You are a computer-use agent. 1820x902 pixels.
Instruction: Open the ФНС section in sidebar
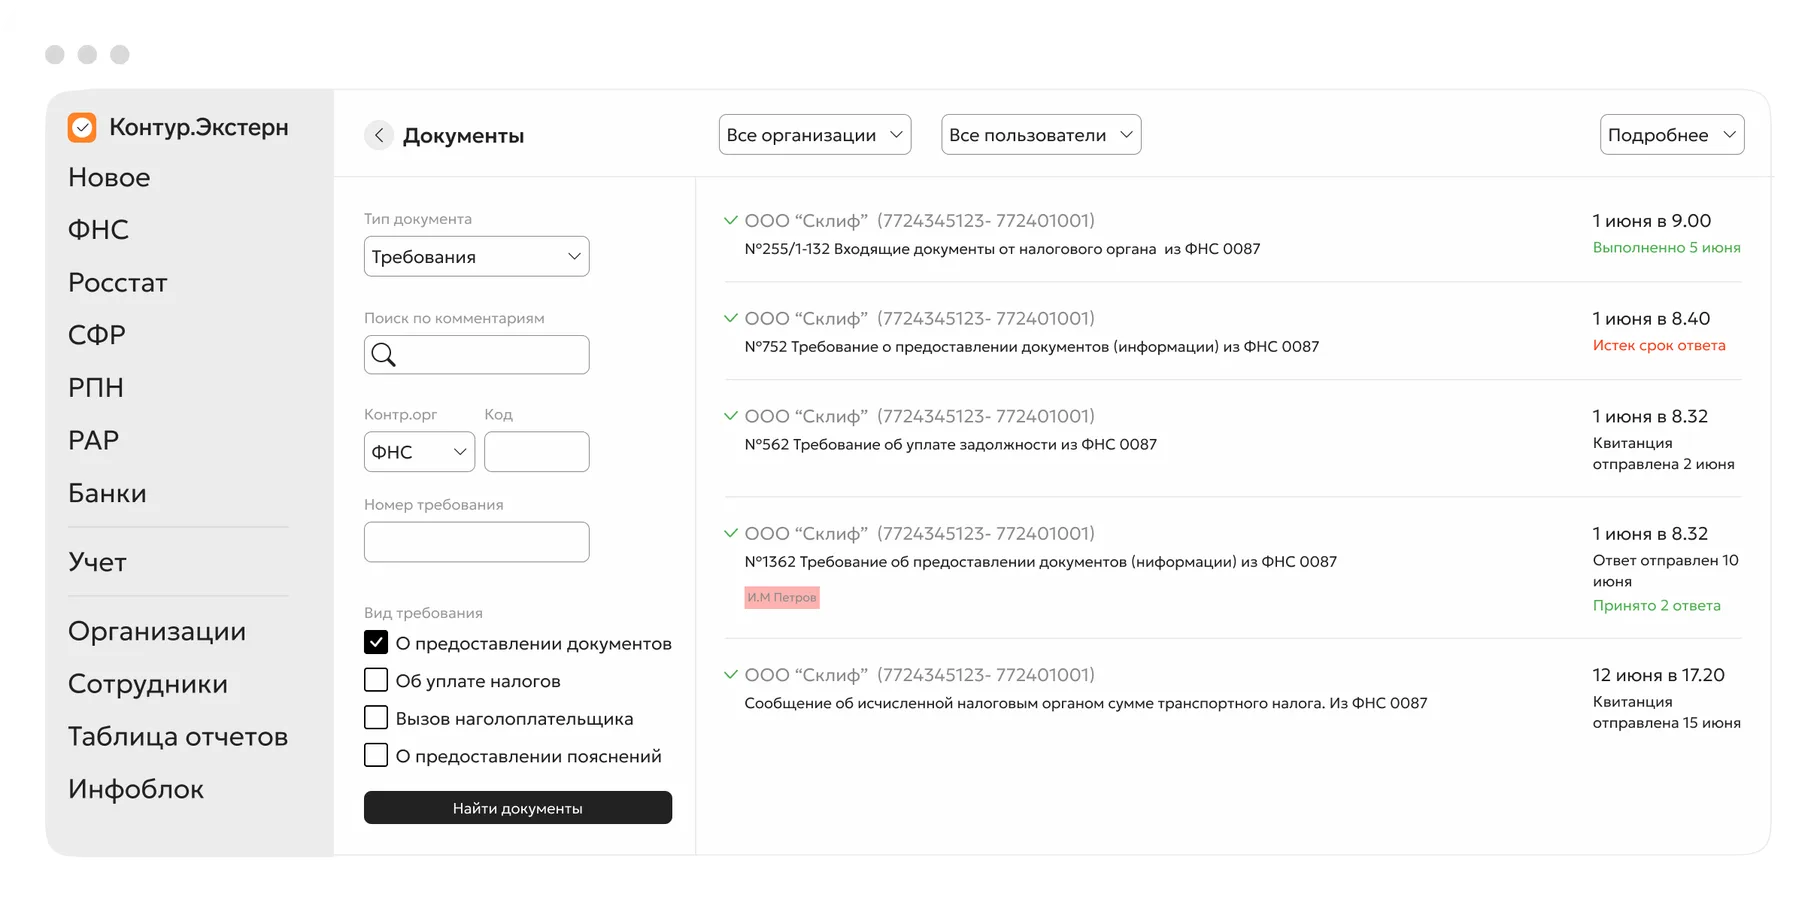coord(98,230)
